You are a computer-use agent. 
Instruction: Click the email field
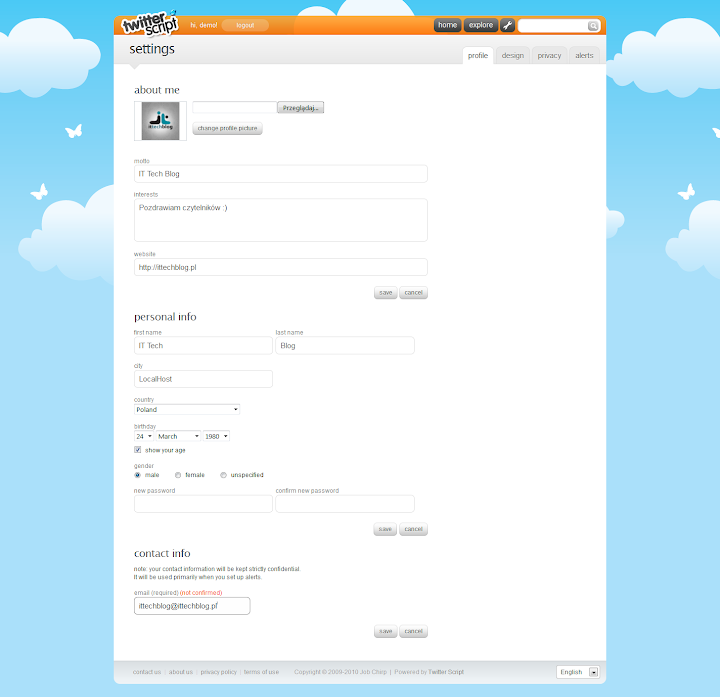pos(192,606)
